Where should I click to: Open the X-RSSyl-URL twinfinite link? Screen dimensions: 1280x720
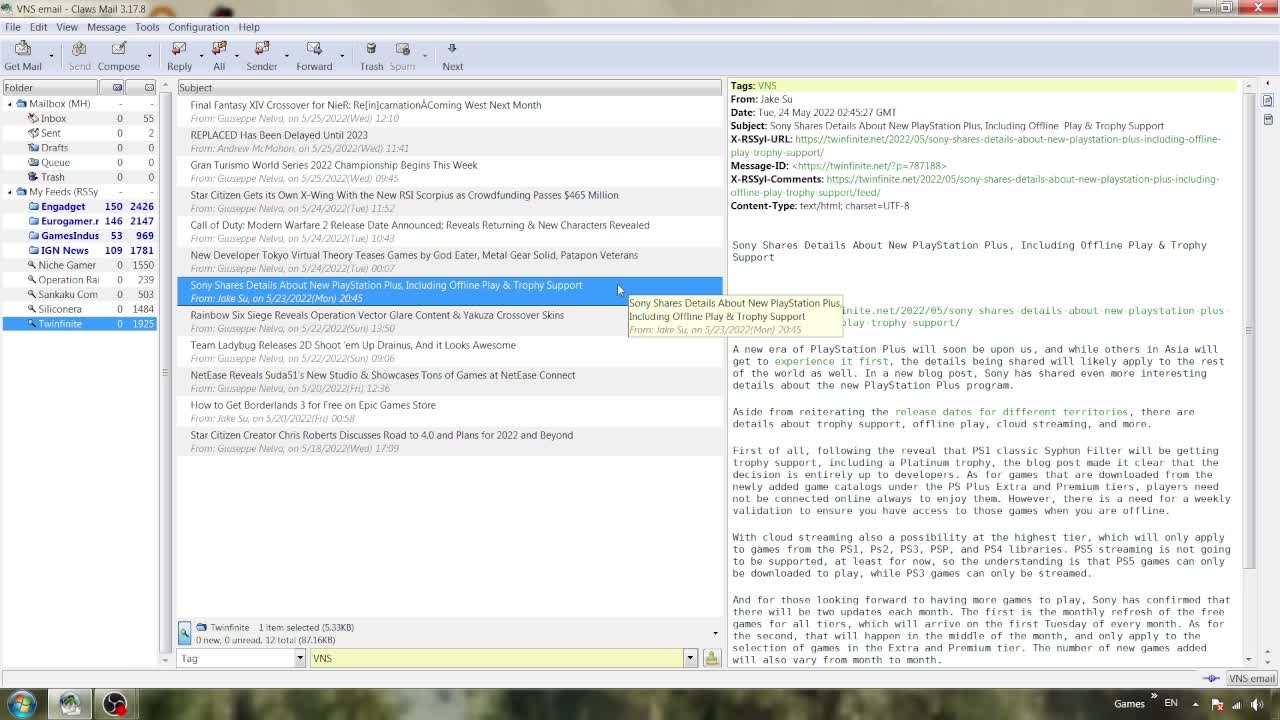(x=975, y=146)
